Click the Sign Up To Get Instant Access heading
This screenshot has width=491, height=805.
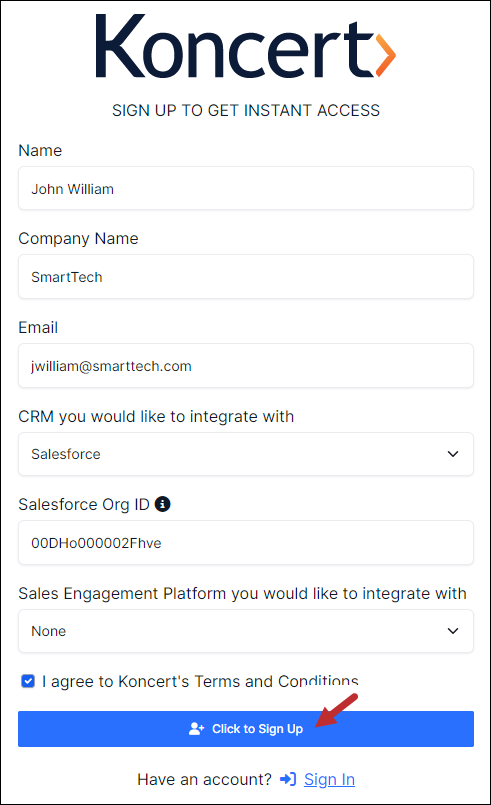point(246,110)
